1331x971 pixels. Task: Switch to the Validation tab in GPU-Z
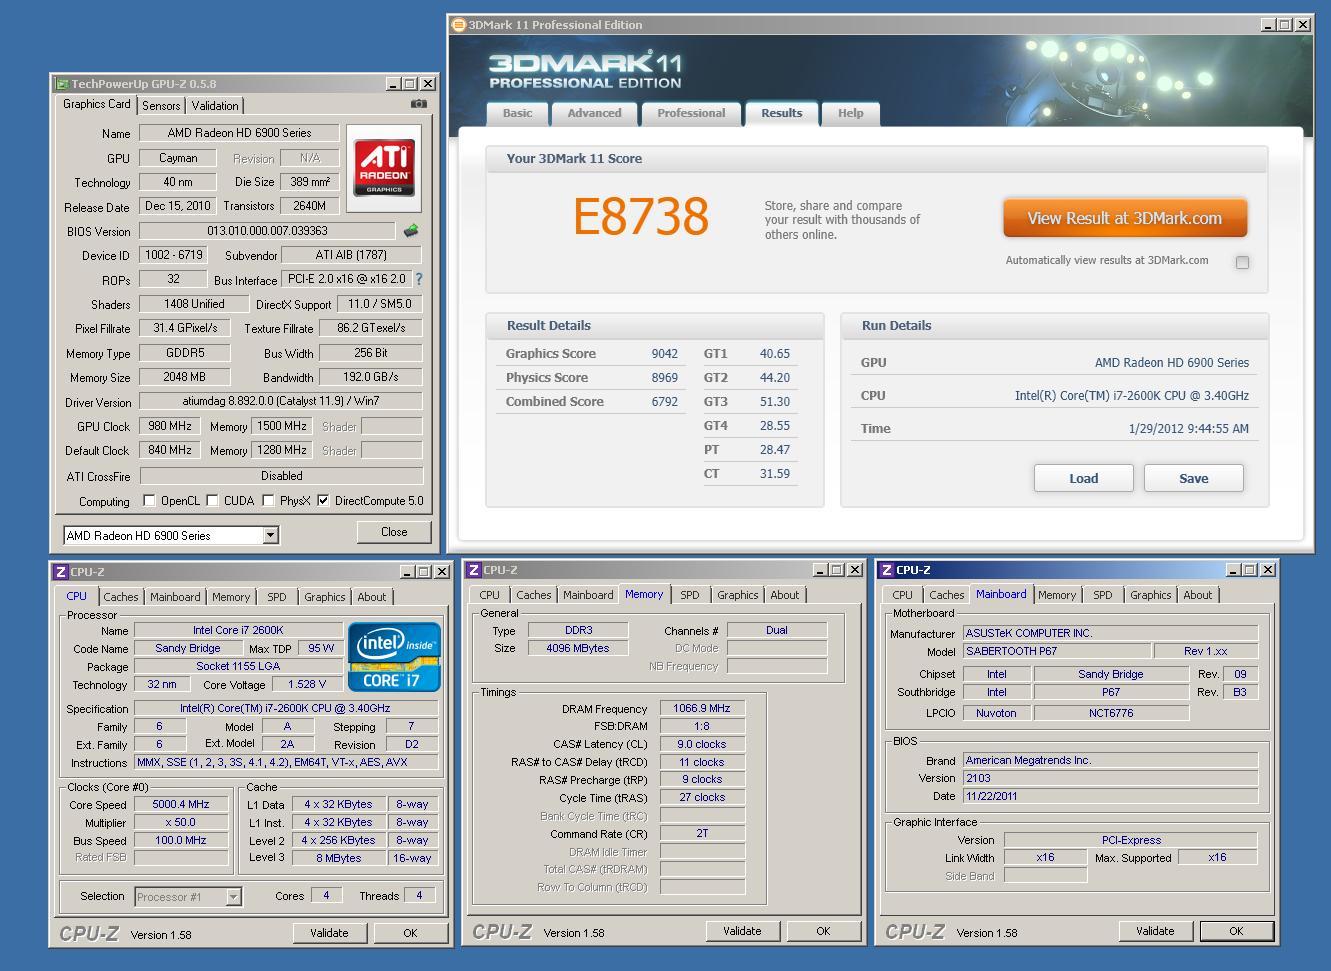coord(215,105)
